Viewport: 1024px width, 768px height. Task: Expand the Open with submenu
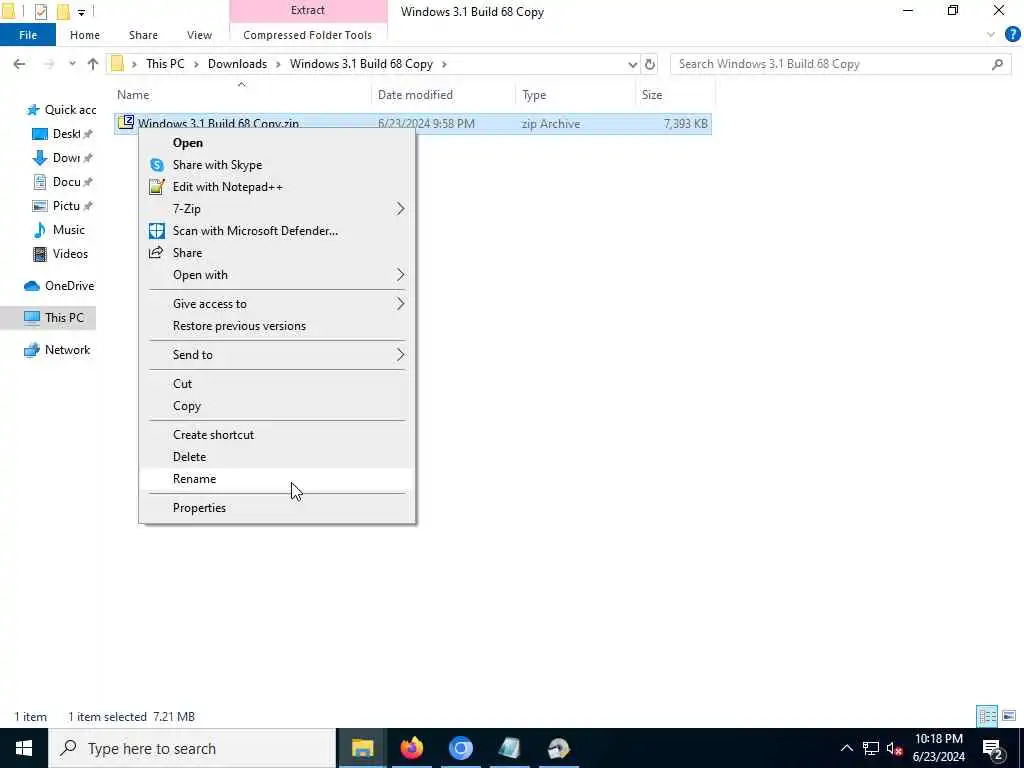point(276,275)
